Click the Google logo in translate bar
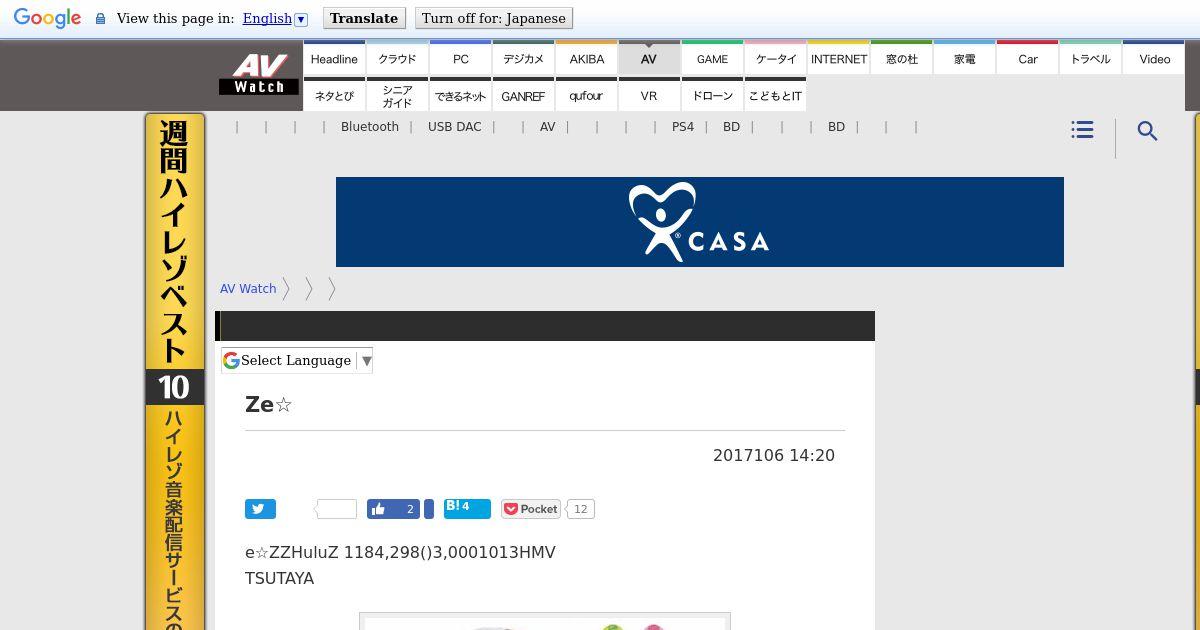This screenshot has width=1200, height=630. click(x=47, y=19)
